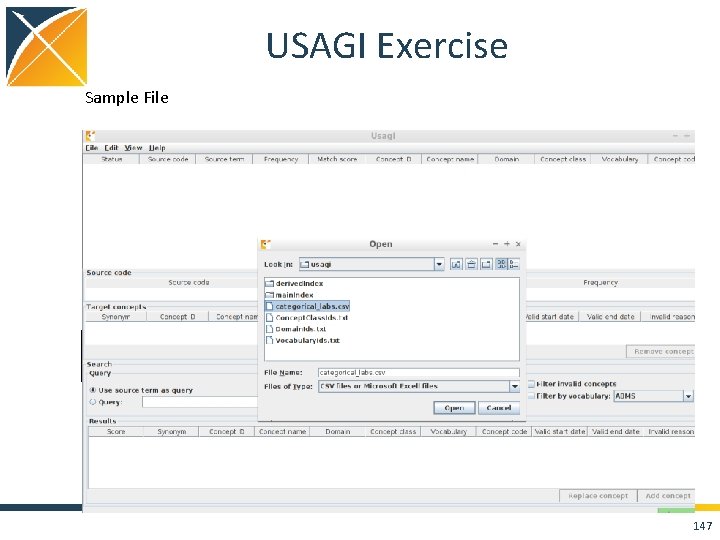Click the Usagi app icon in the main title bar
The image size is (720, 540).
coord(90,136)
